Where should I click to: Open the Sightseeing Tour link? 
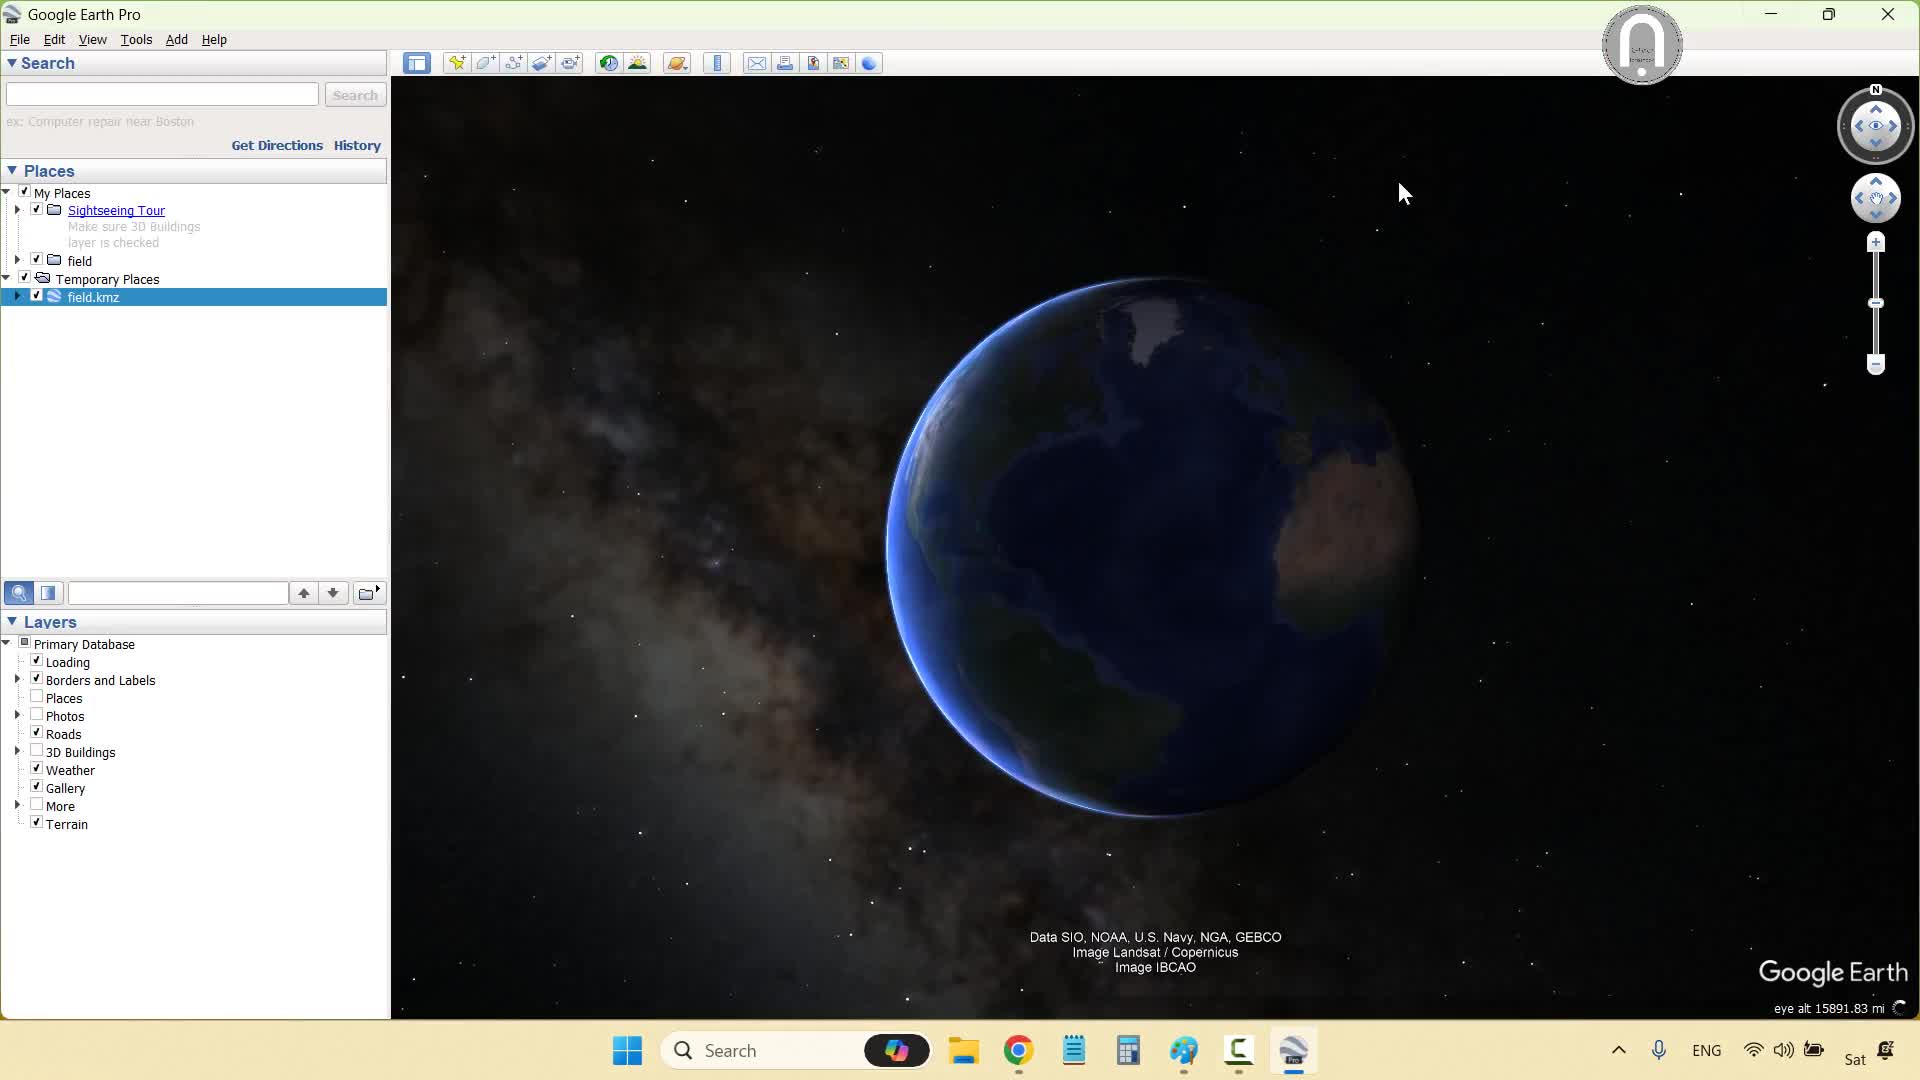coord(116,211)
